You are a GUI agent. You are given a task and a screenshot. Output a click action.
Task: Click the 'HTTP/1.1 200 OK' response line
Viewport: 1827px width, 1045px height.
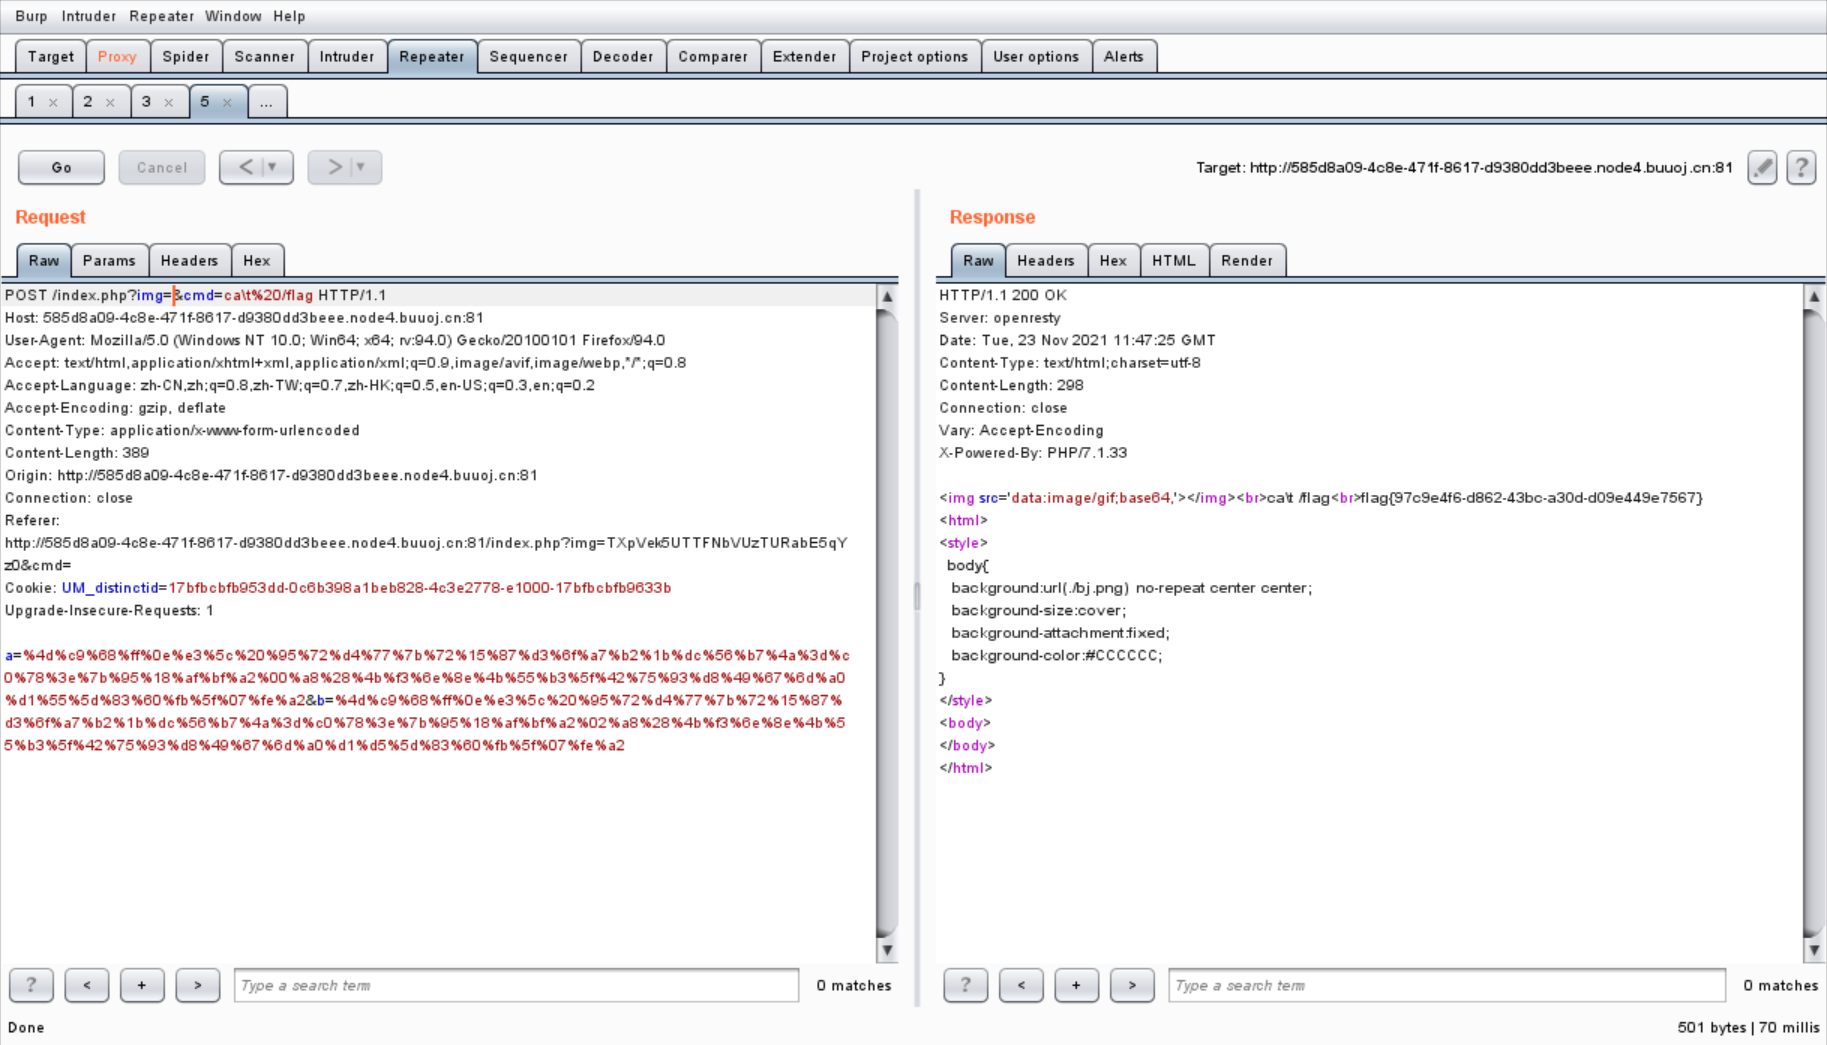coord(1003,295)
